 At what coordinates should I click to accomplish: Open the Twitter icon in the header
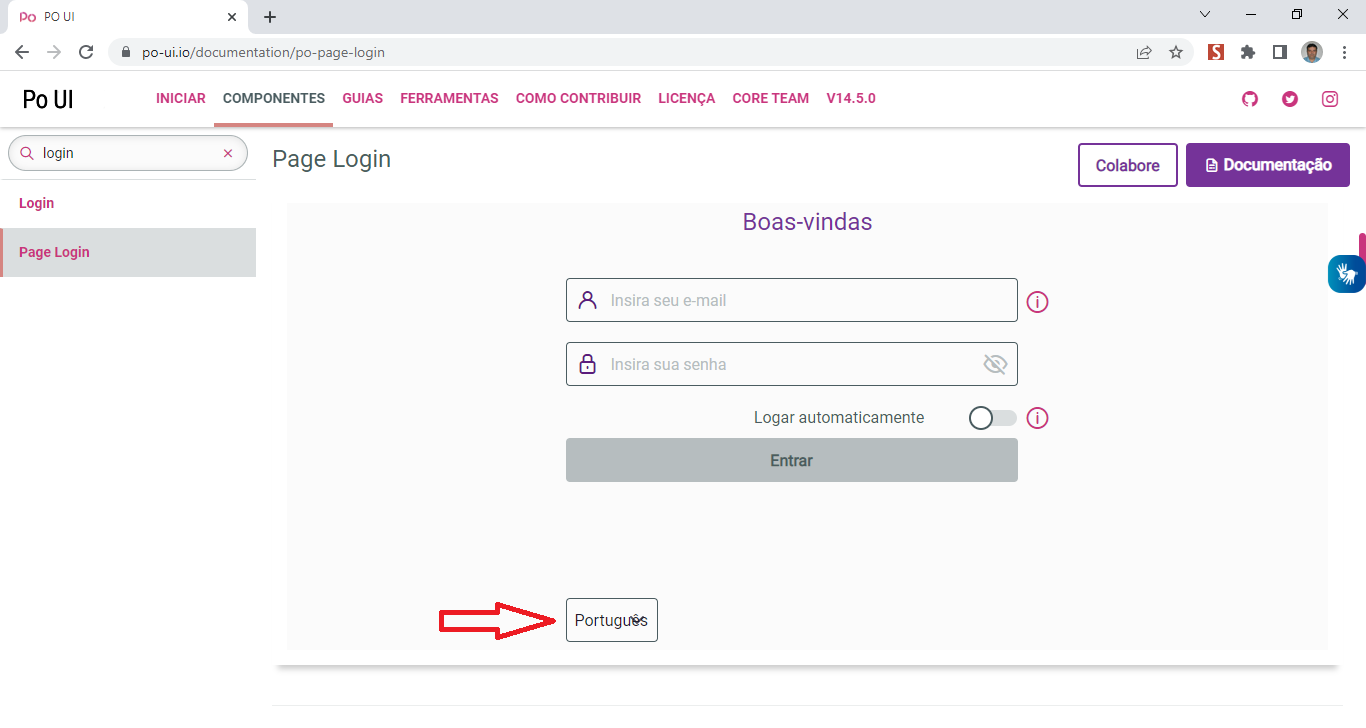pyautogui.click(x=1289, y=98)
